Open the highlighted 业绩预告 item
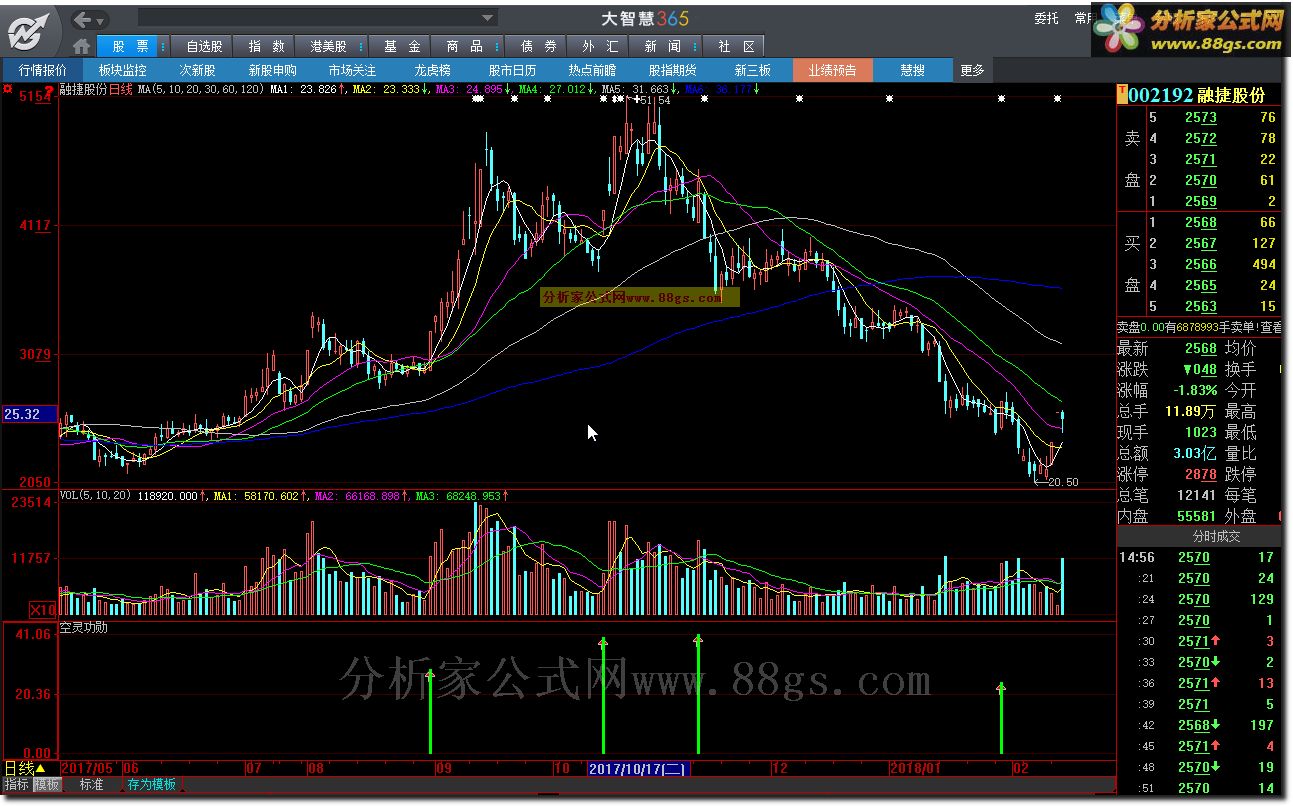Image resolution: width=1293 pixels, height=806 pixels. point(832,70)
